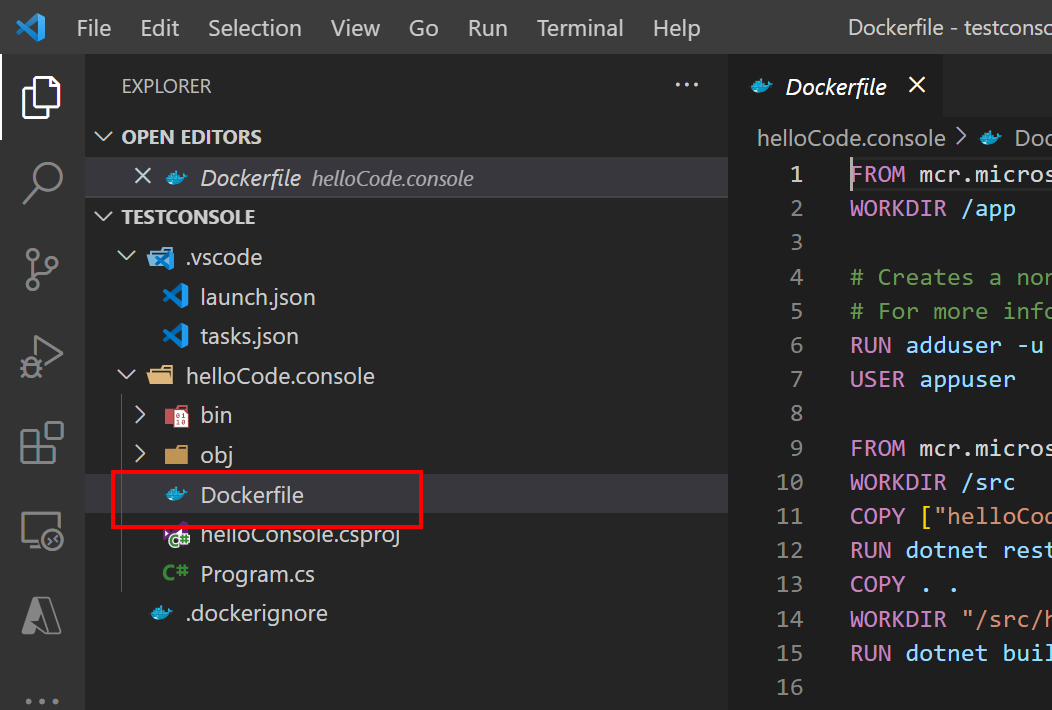1052x710 pixels.
Task: Click line number 1 in gutter
Action: [x=796, y=174]
